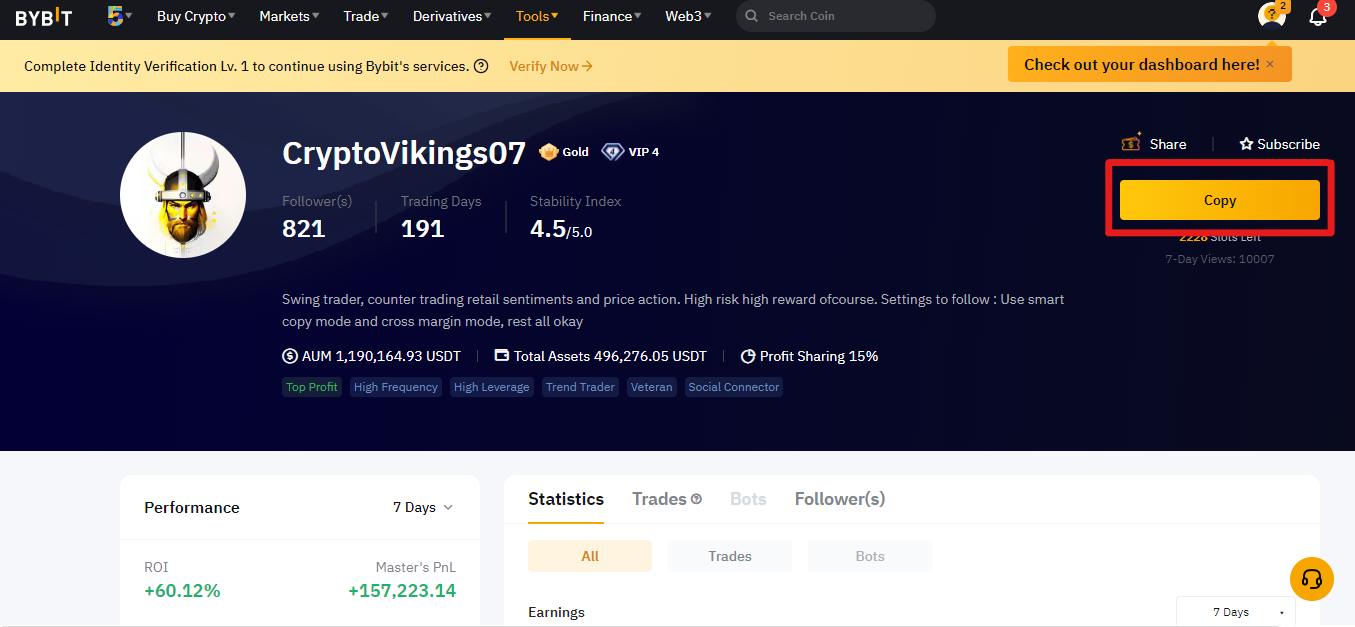Switch to the Statistics tab

[566, 499]
